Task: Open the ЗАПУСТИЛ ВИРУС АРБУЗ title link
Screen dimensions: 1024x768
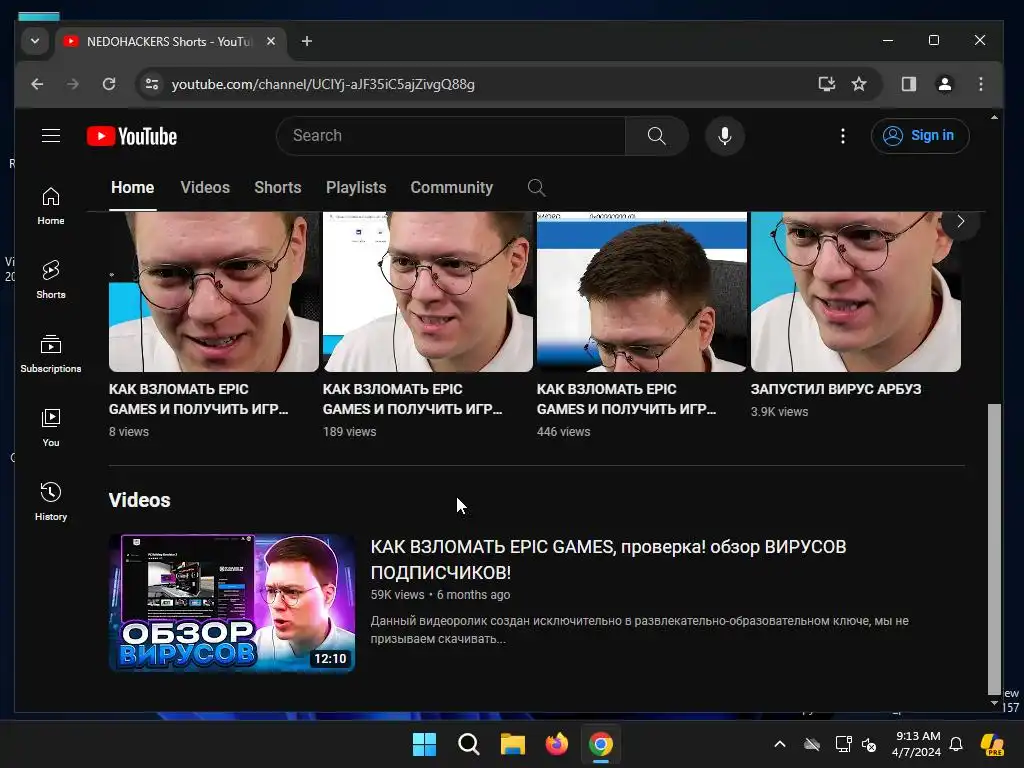Action: 836,389
